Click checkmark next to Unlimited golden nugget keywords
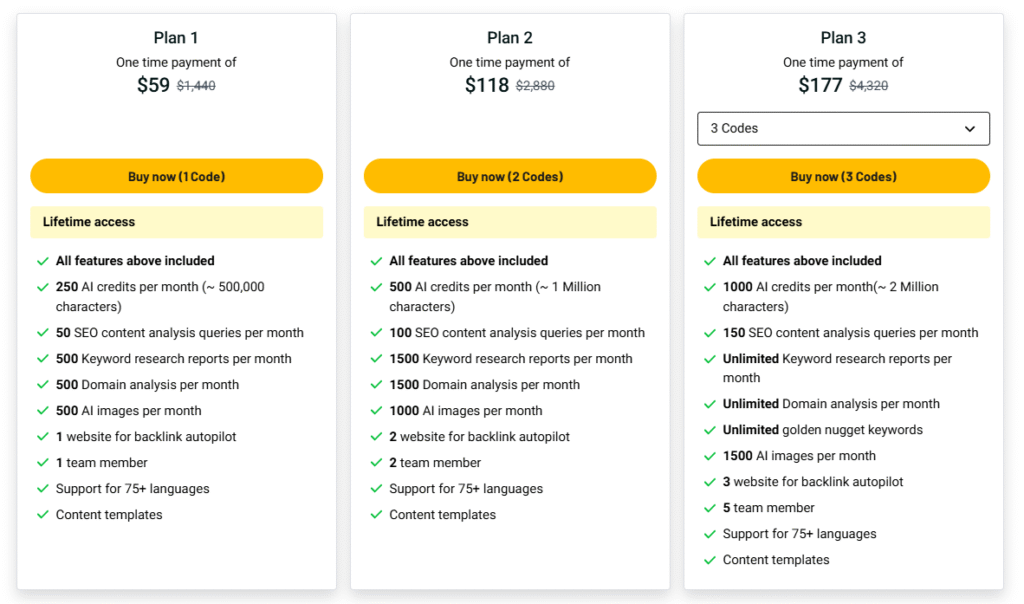Screen dimensions: 1024x604 click(x=710, y=430)
